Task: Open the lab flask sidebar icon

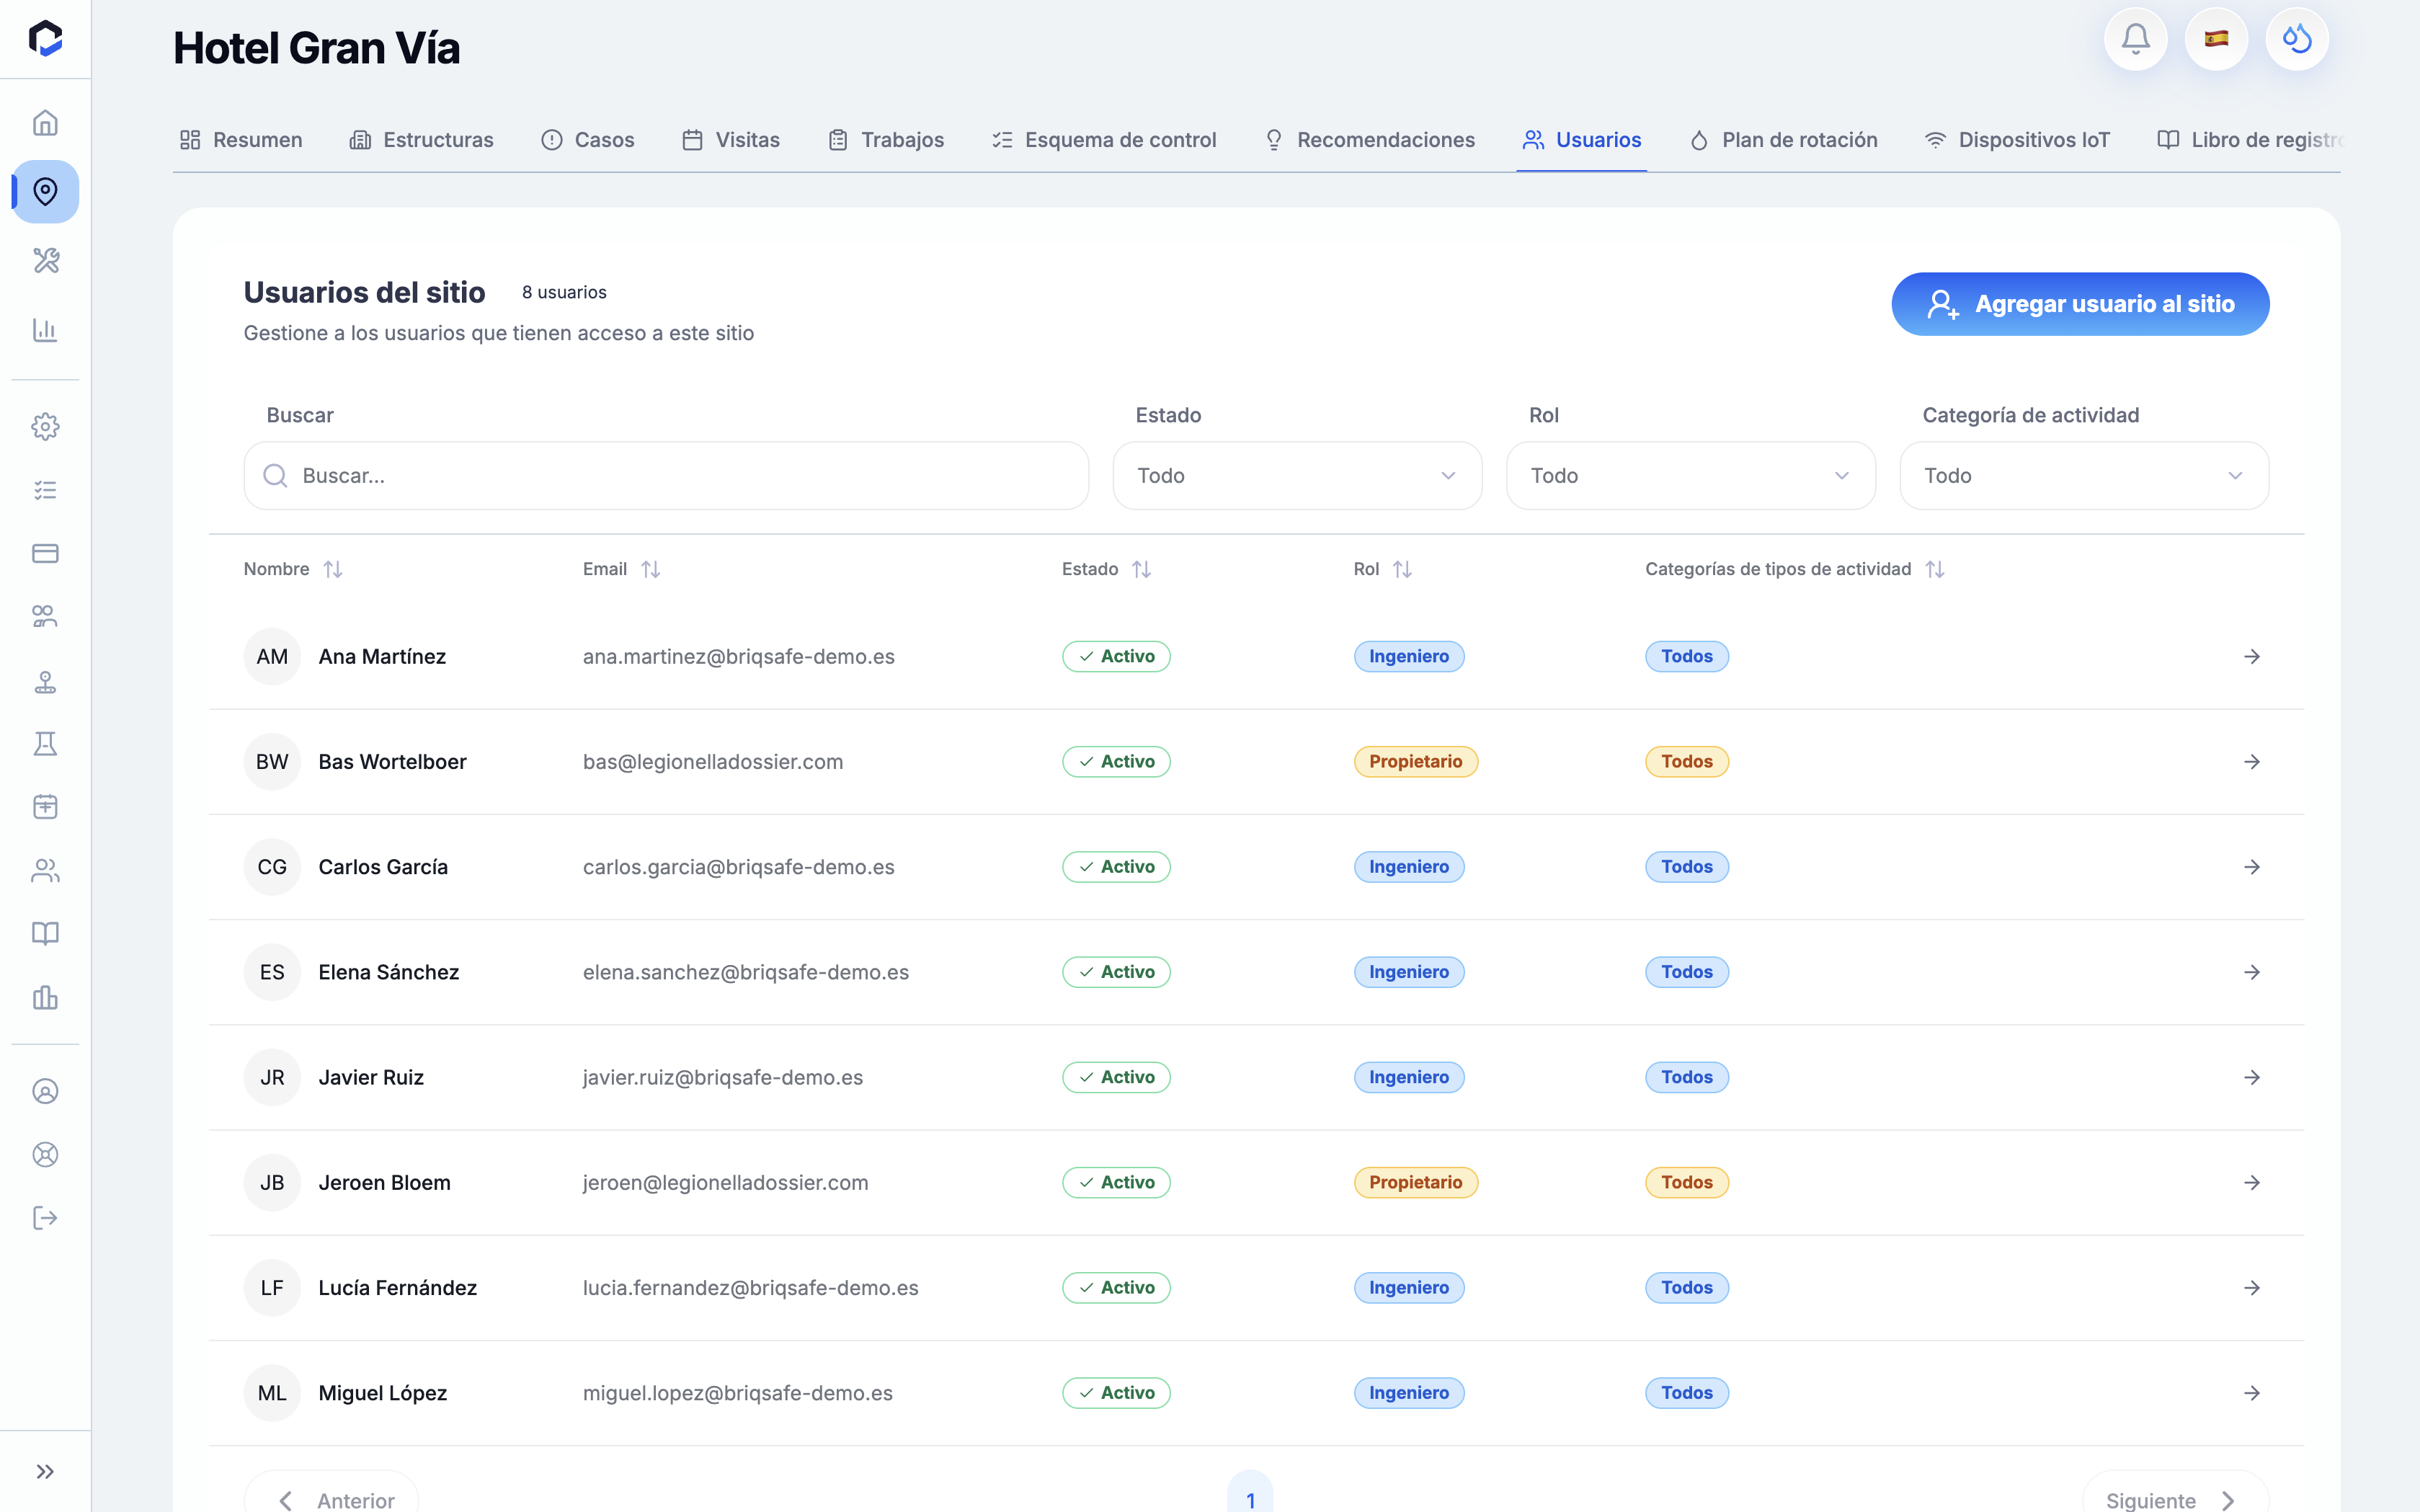Action: [45, 744]
